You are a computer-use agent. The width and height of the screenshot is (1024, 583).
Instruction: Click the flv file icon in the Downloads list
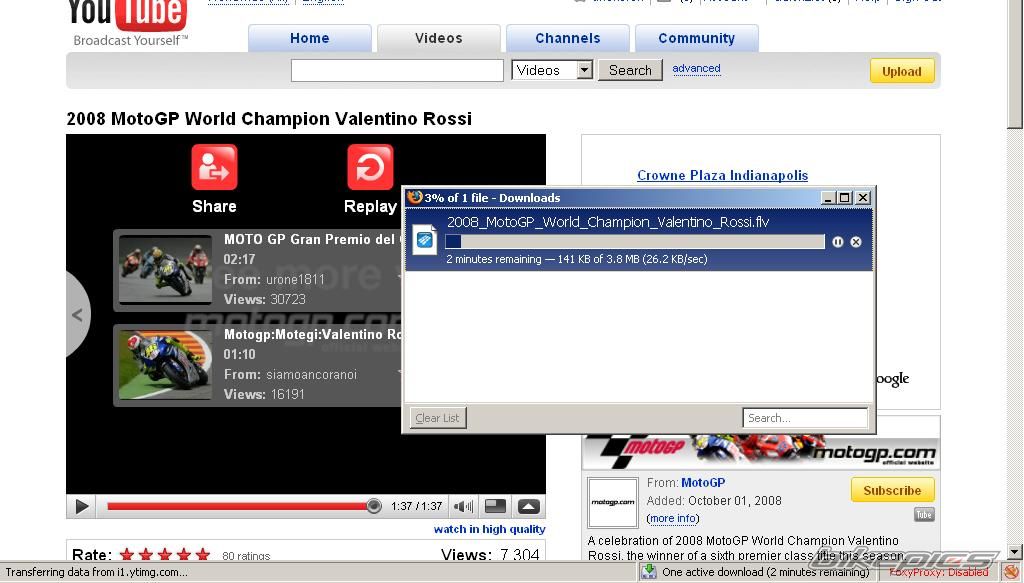pyautogui.click(x=424, y=241)
